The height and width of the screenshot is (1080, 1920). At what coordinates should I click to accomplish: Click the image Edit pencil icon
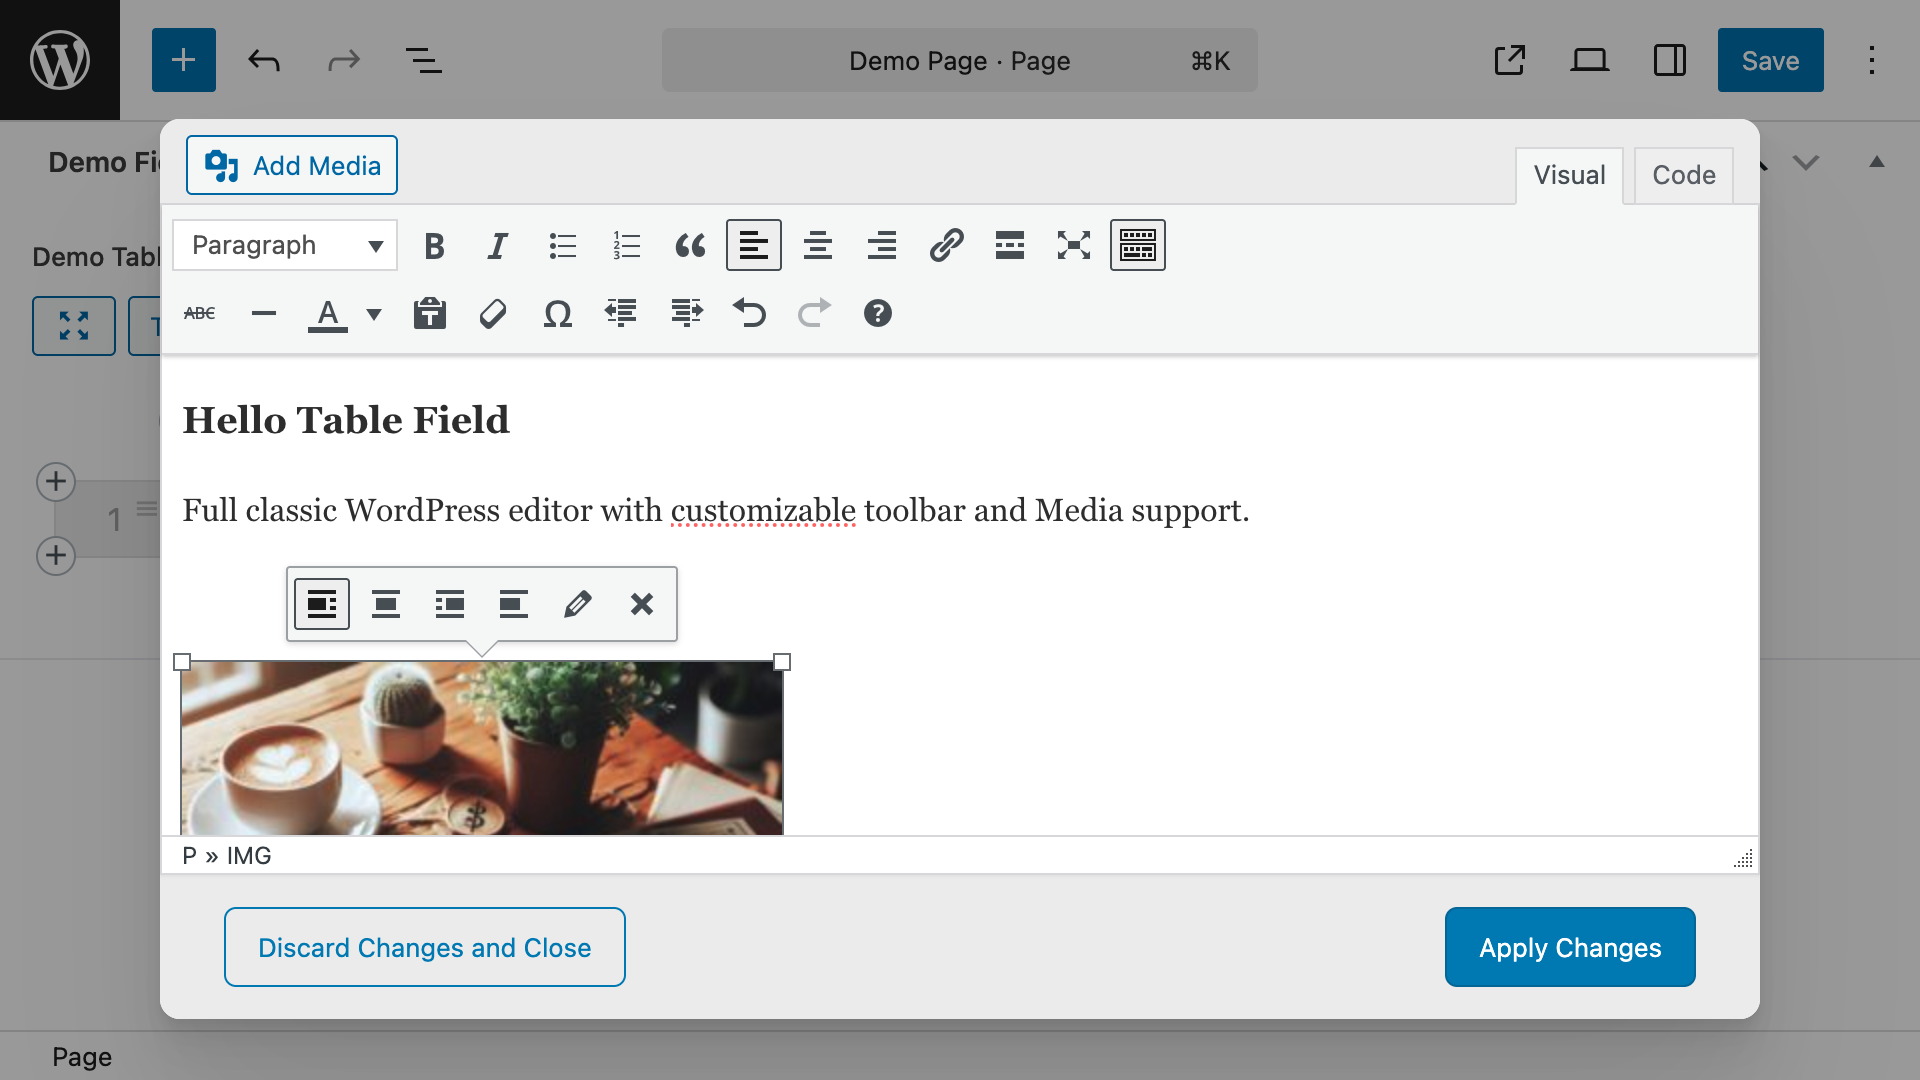[578, 604]
